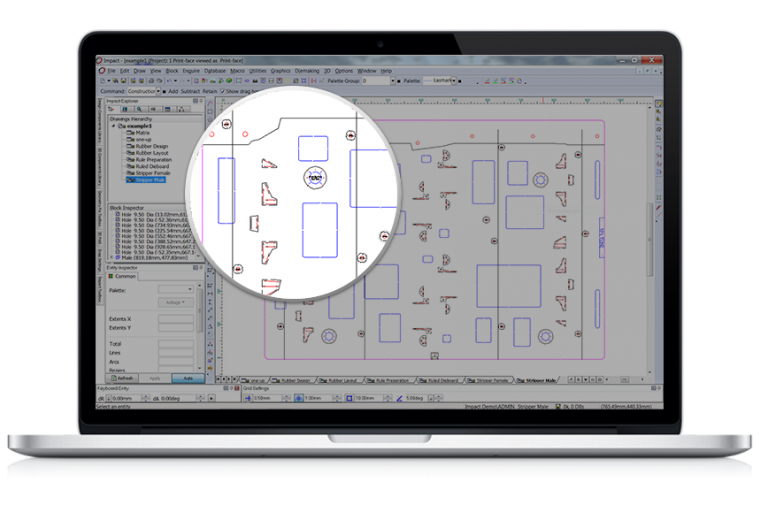Open the Command Construction dropdown

click(x=158, y=91)
